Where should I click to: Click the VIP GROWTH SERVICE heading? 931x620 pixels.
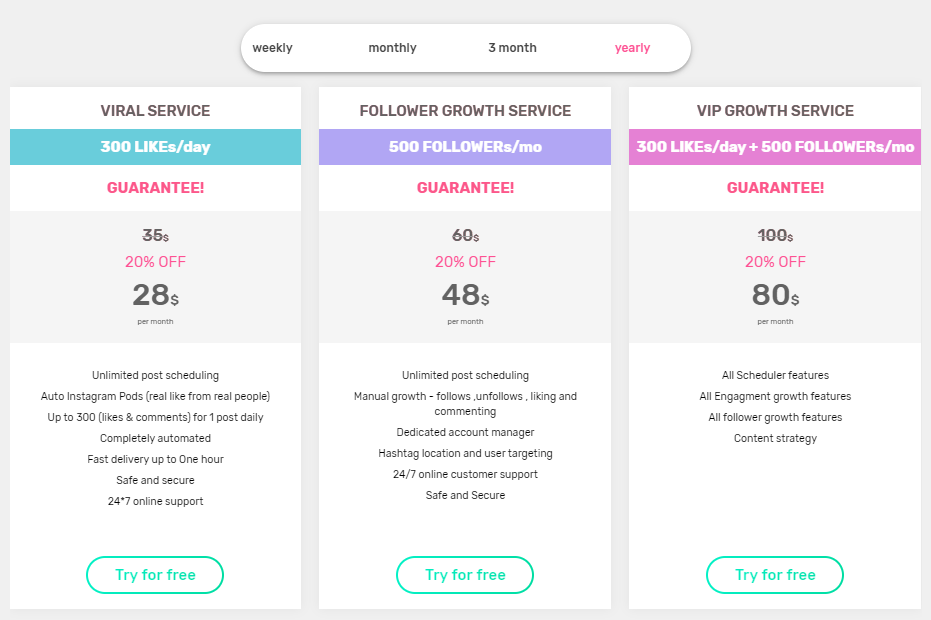(775, 110)
